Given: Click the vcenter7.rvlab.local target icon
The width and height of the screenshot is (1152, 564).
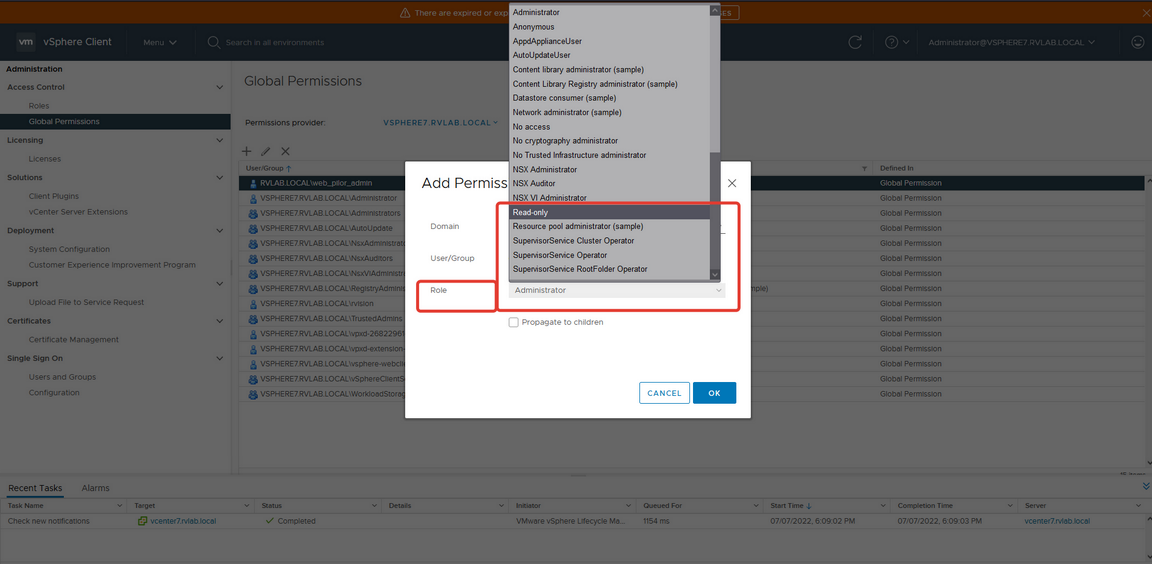Looking at the screenshot, I should (143, 521).
